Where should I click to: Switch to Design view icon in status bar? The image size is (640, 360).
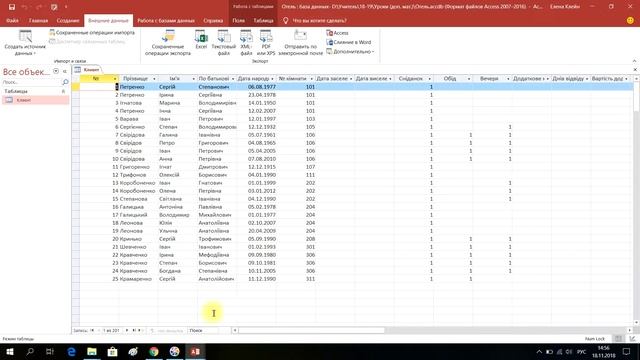tap(632, 339)
